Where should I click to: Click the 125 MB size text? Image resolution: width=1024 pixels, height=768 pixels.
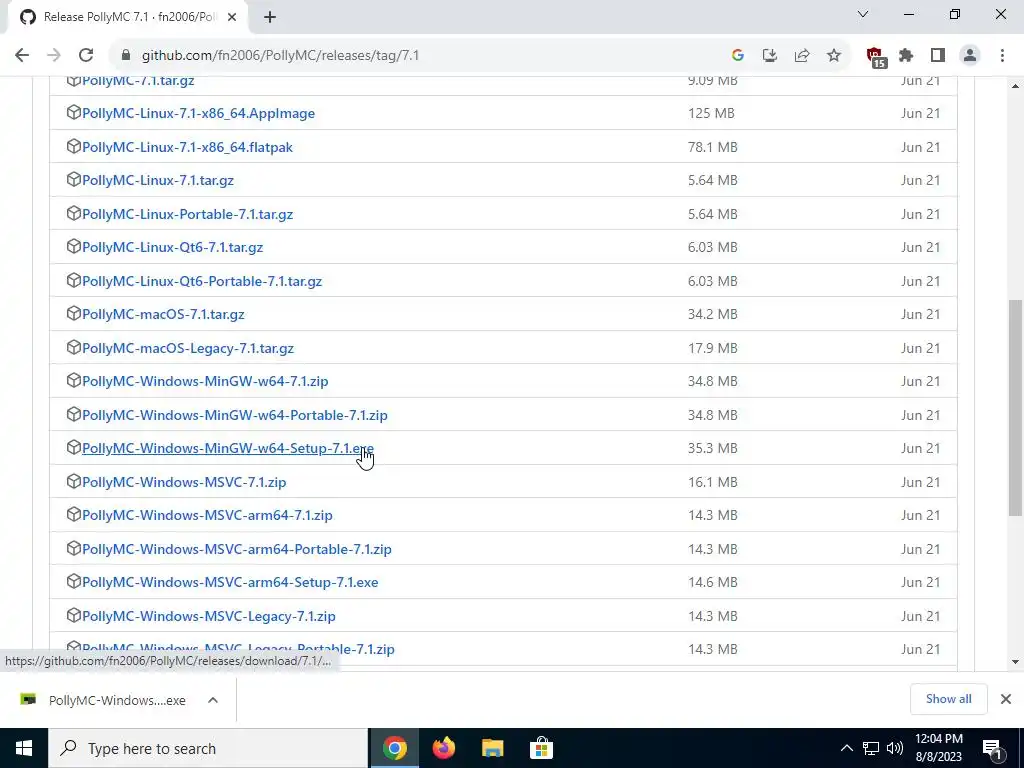coord(711,114)
